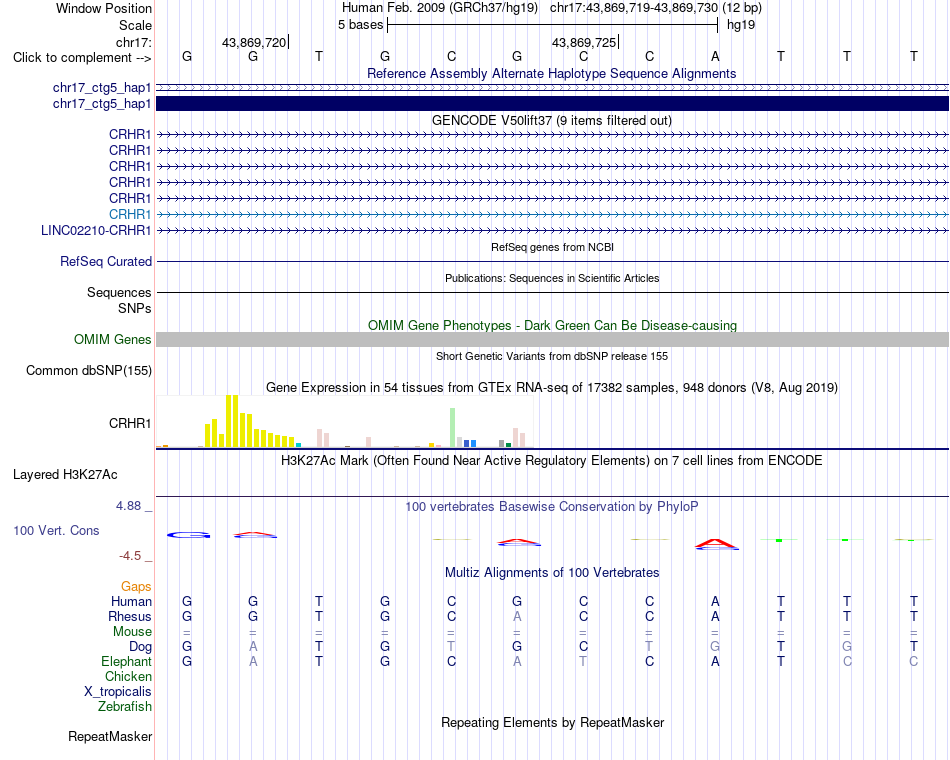The image size is (950, 760).
Task: Click the GENCODE V50lift37 track title
Action: (551, 120)
